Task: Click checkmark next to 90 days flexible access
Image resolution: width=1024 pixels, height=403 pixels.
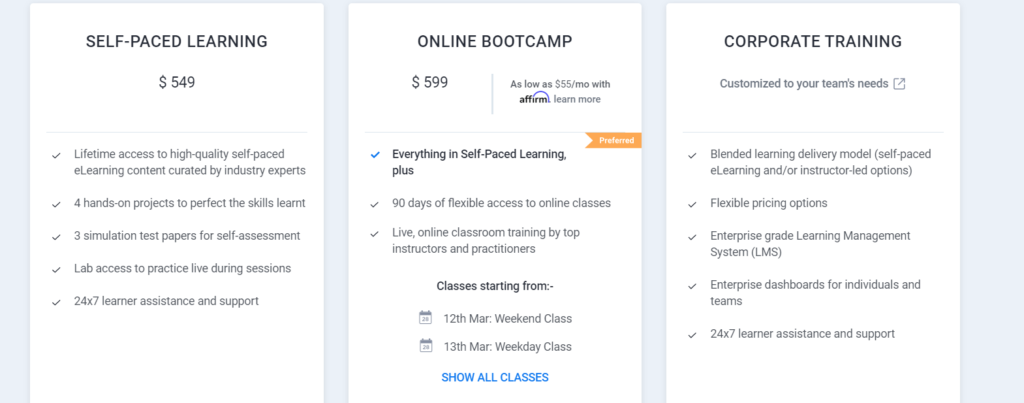Action: pos(375,203)
